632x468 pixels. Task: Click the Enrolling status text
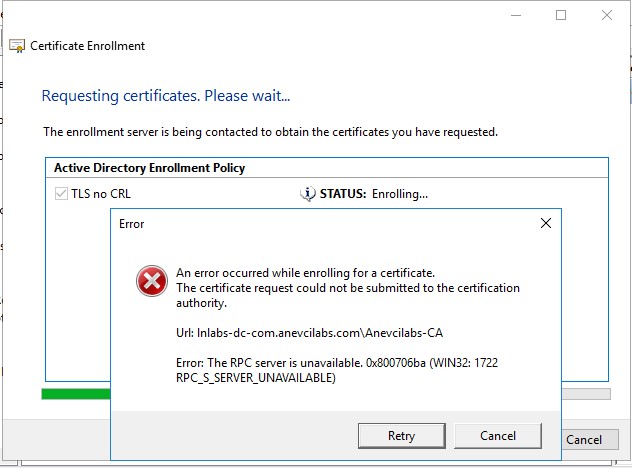[x=400, y=194]
